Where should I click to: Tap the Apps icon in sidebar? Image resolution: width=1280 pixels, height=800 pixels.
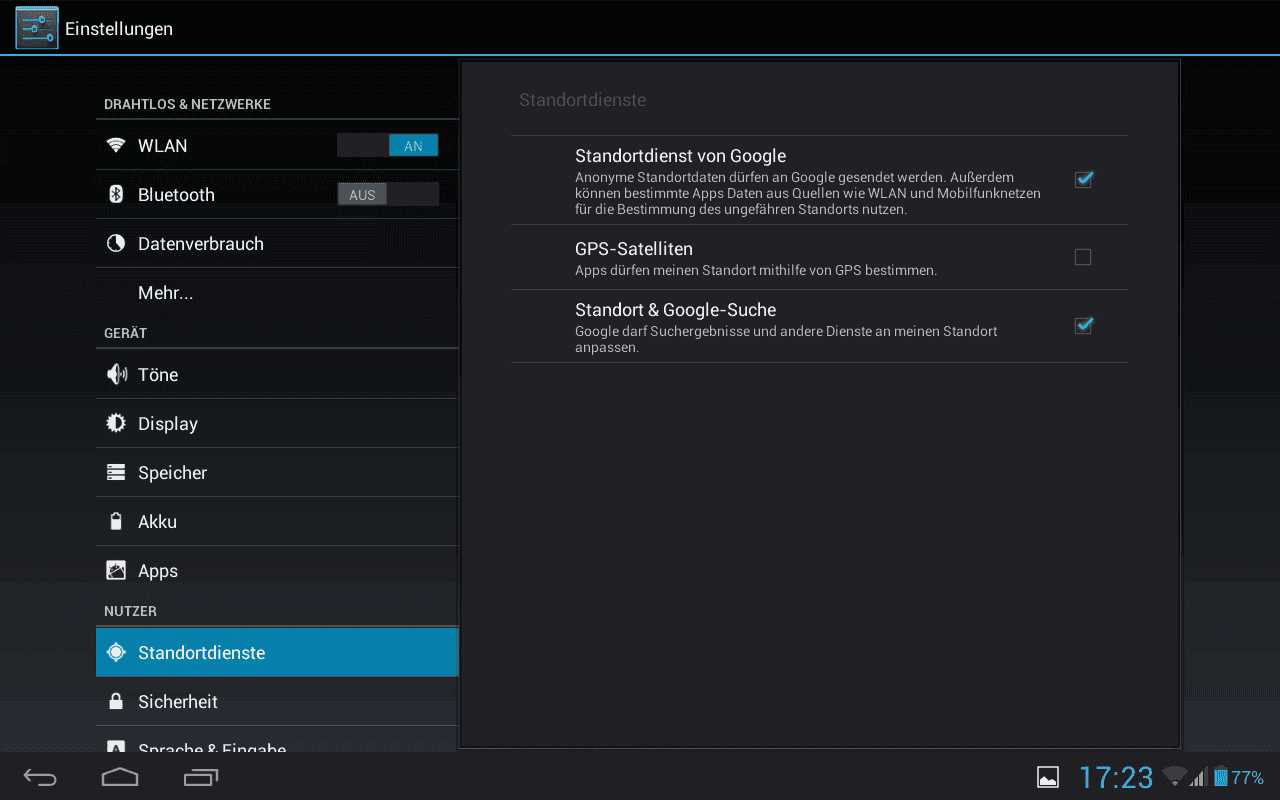point(116,570)
